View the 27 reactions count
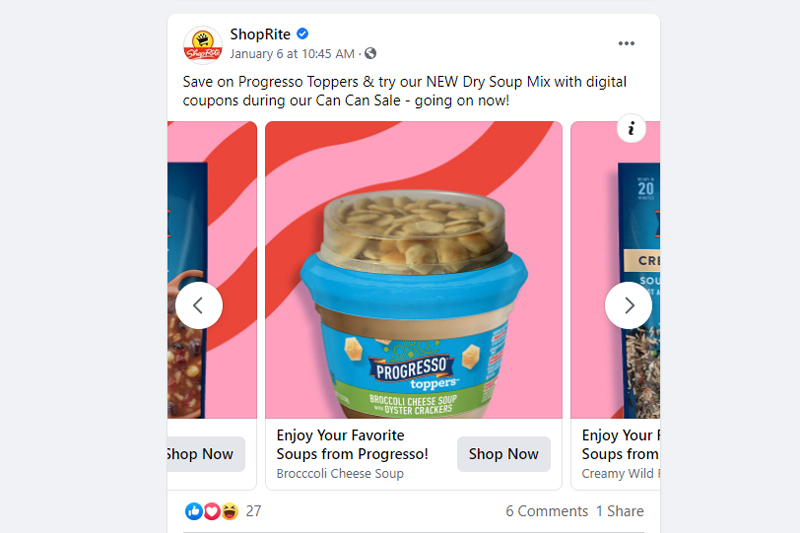Image resolution: width=800 pixels, height=533 pixels. pyautogui.click(x=254, y=511)
